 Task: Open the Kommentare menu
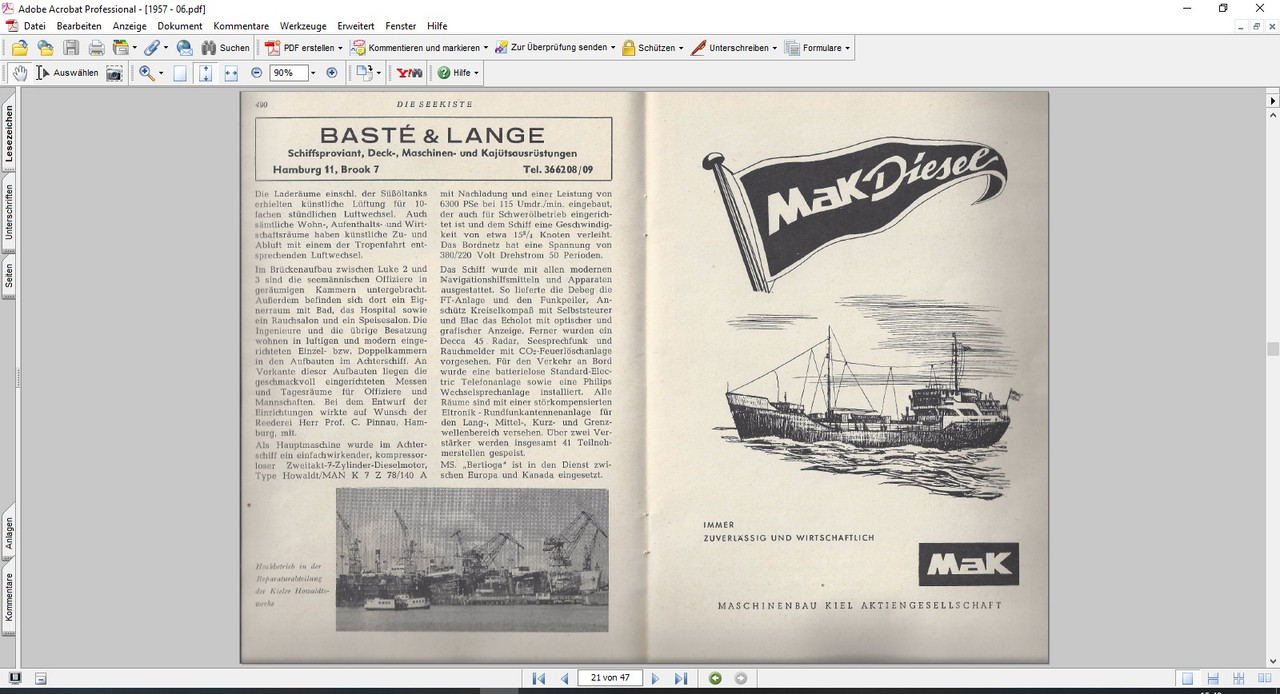pos(241,26)
